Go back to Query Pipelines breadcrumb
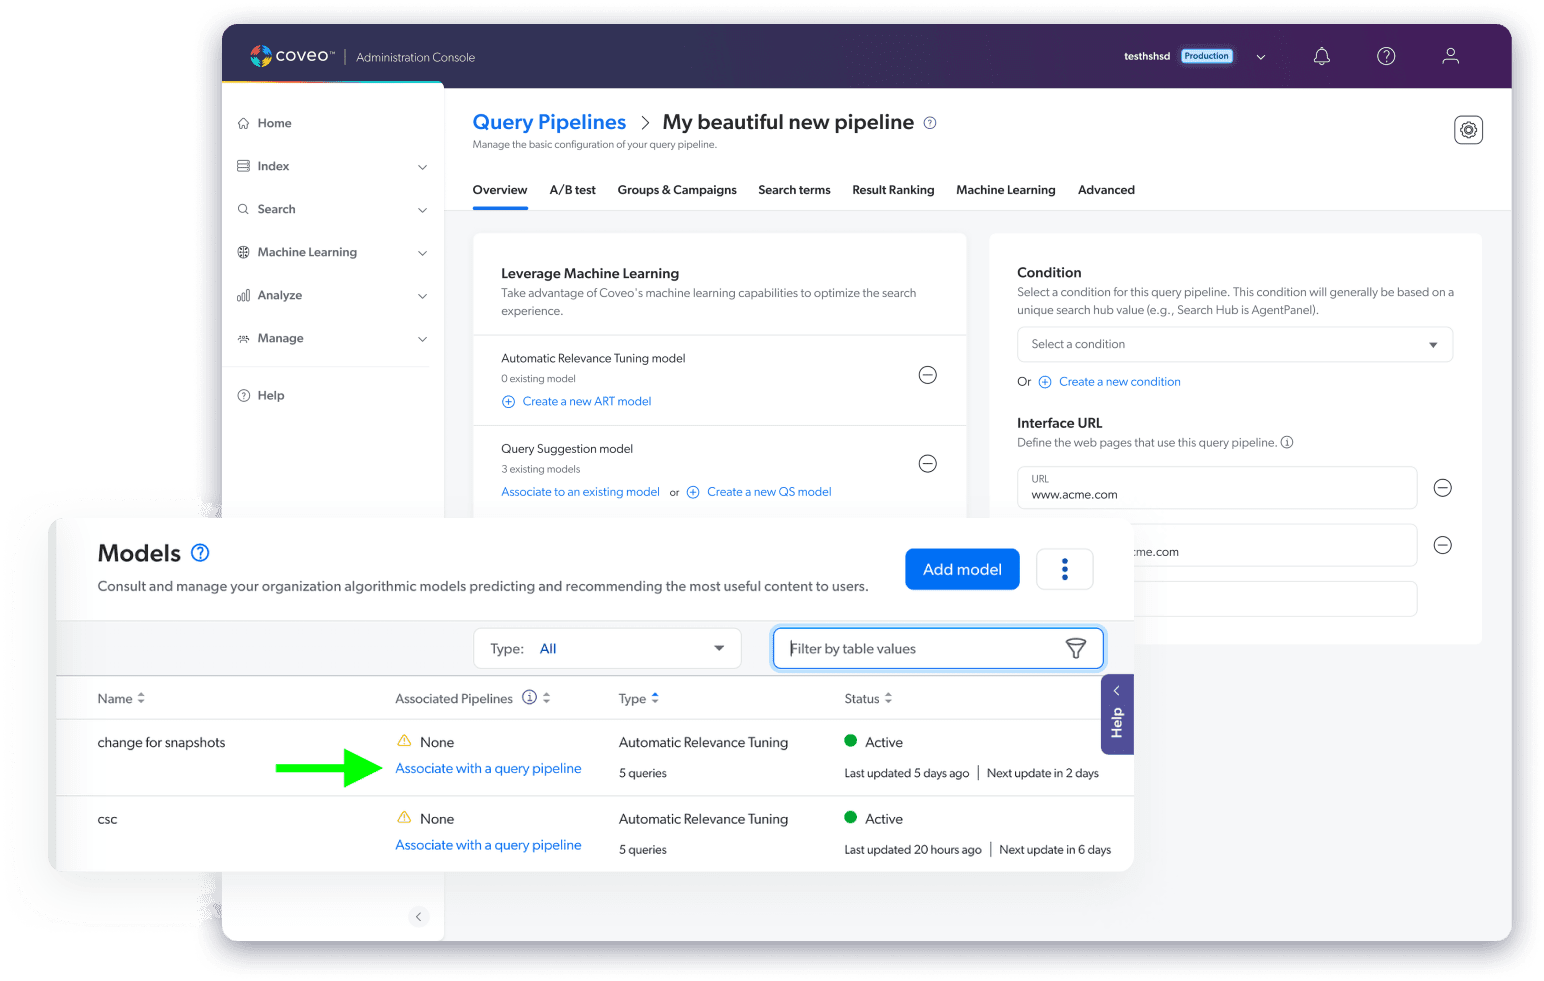Image resolution: width=1544 pixels, height=981 pixels. click(x=549, y=122)
